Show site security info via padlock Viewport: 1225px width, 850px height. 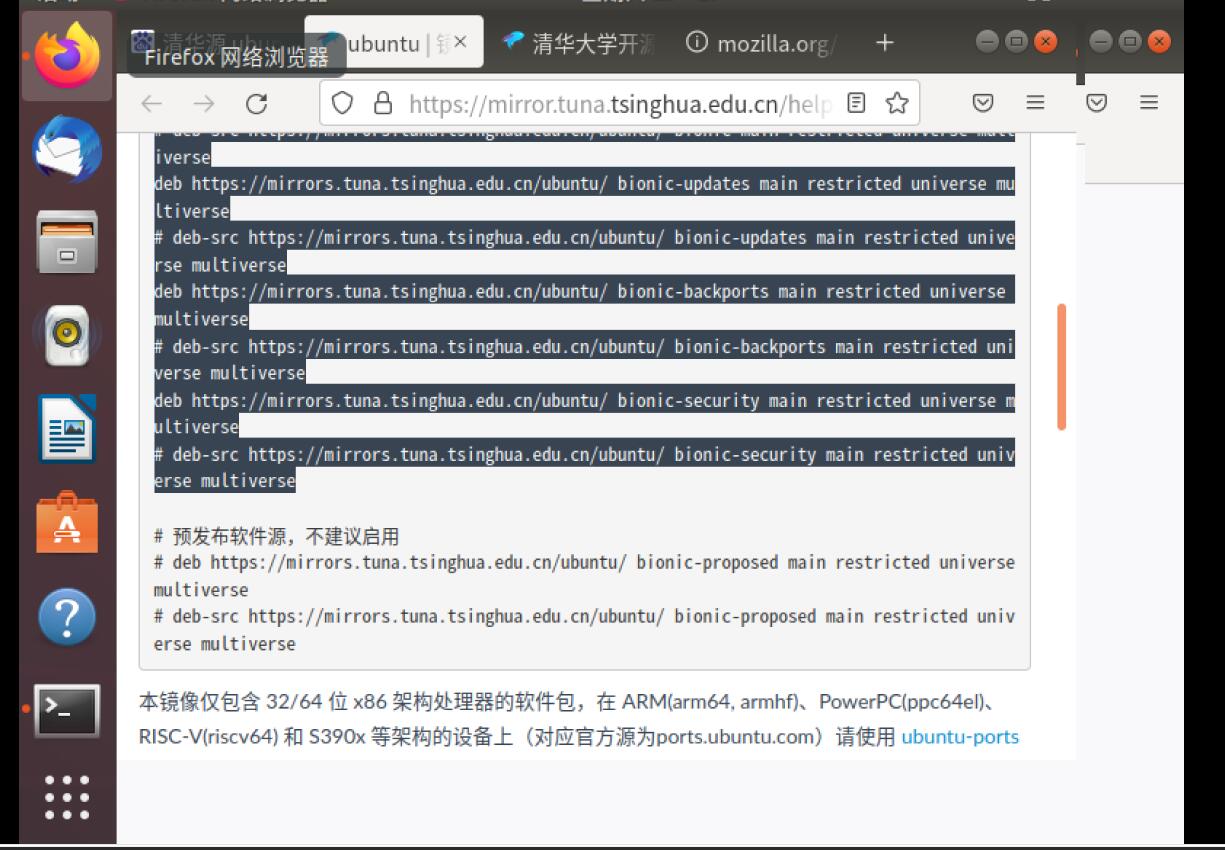[382, 103]
